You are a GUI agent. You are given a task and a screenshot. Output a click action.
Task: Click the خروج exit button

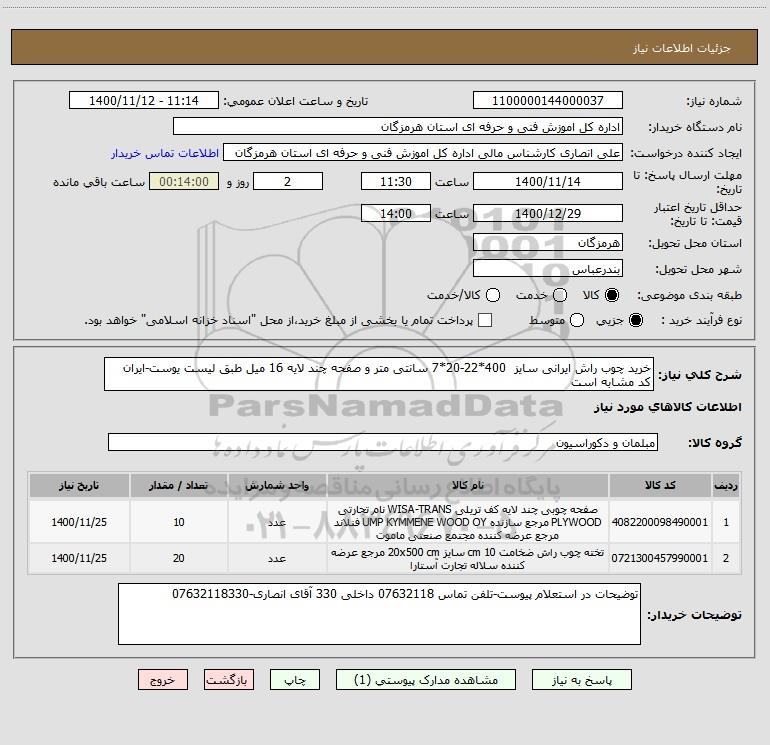coord(163,680)
